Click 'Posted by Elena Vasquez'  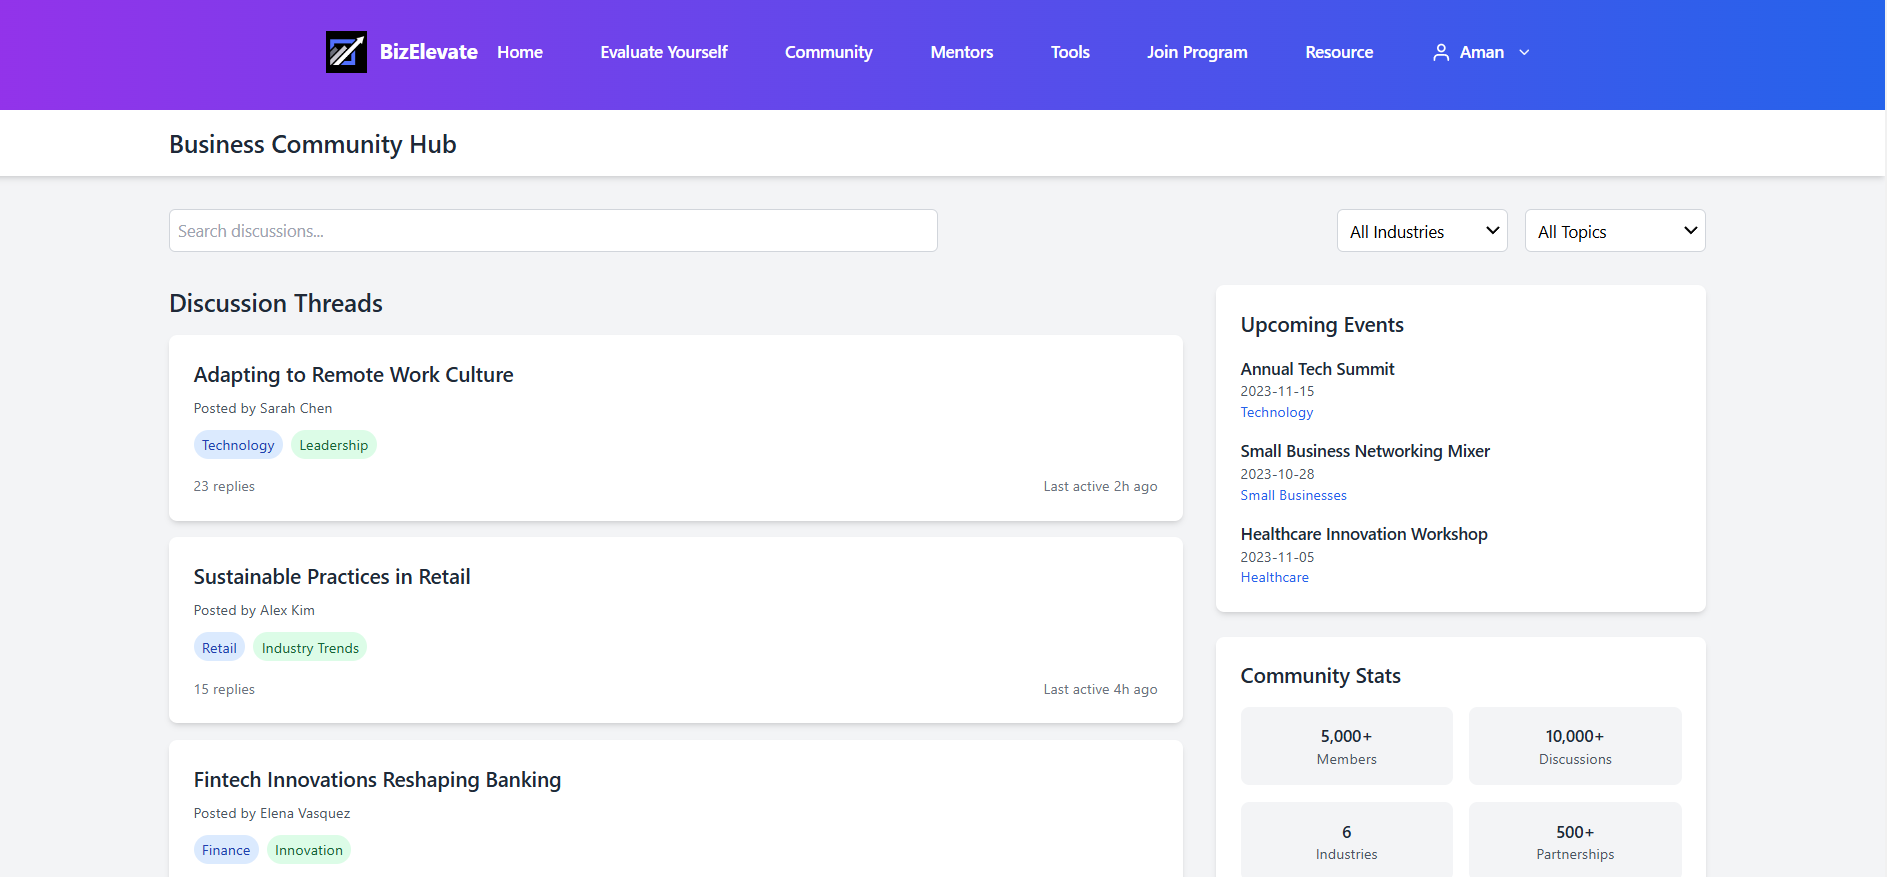272,813
